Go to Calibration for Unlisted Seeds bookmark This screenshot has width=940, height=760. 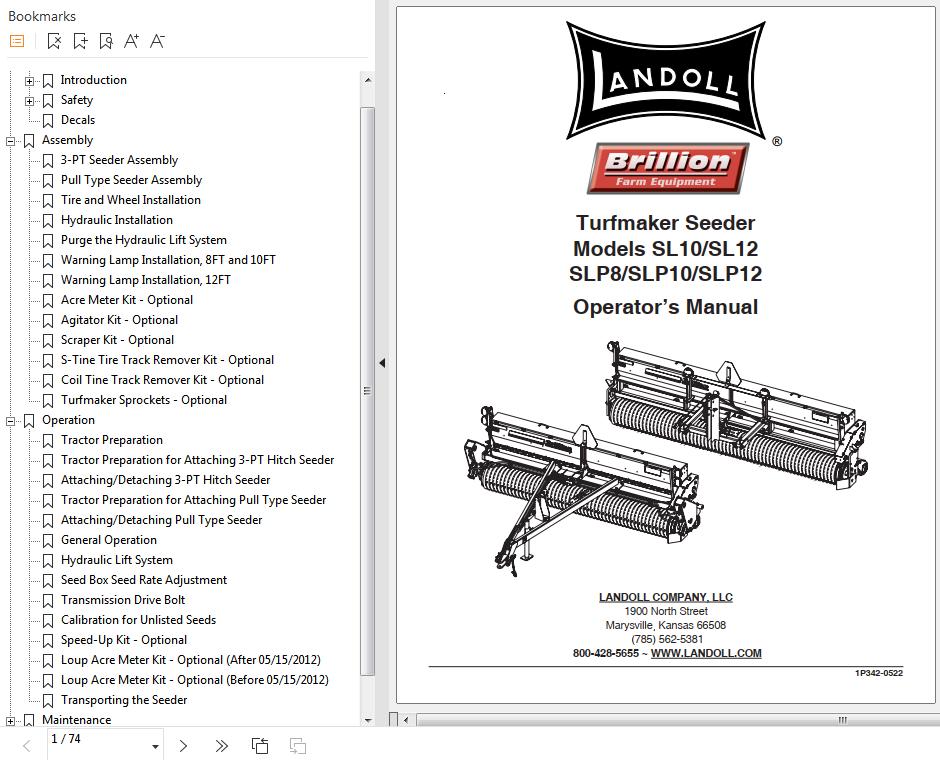pyautogui.click(x=138, y=620)
